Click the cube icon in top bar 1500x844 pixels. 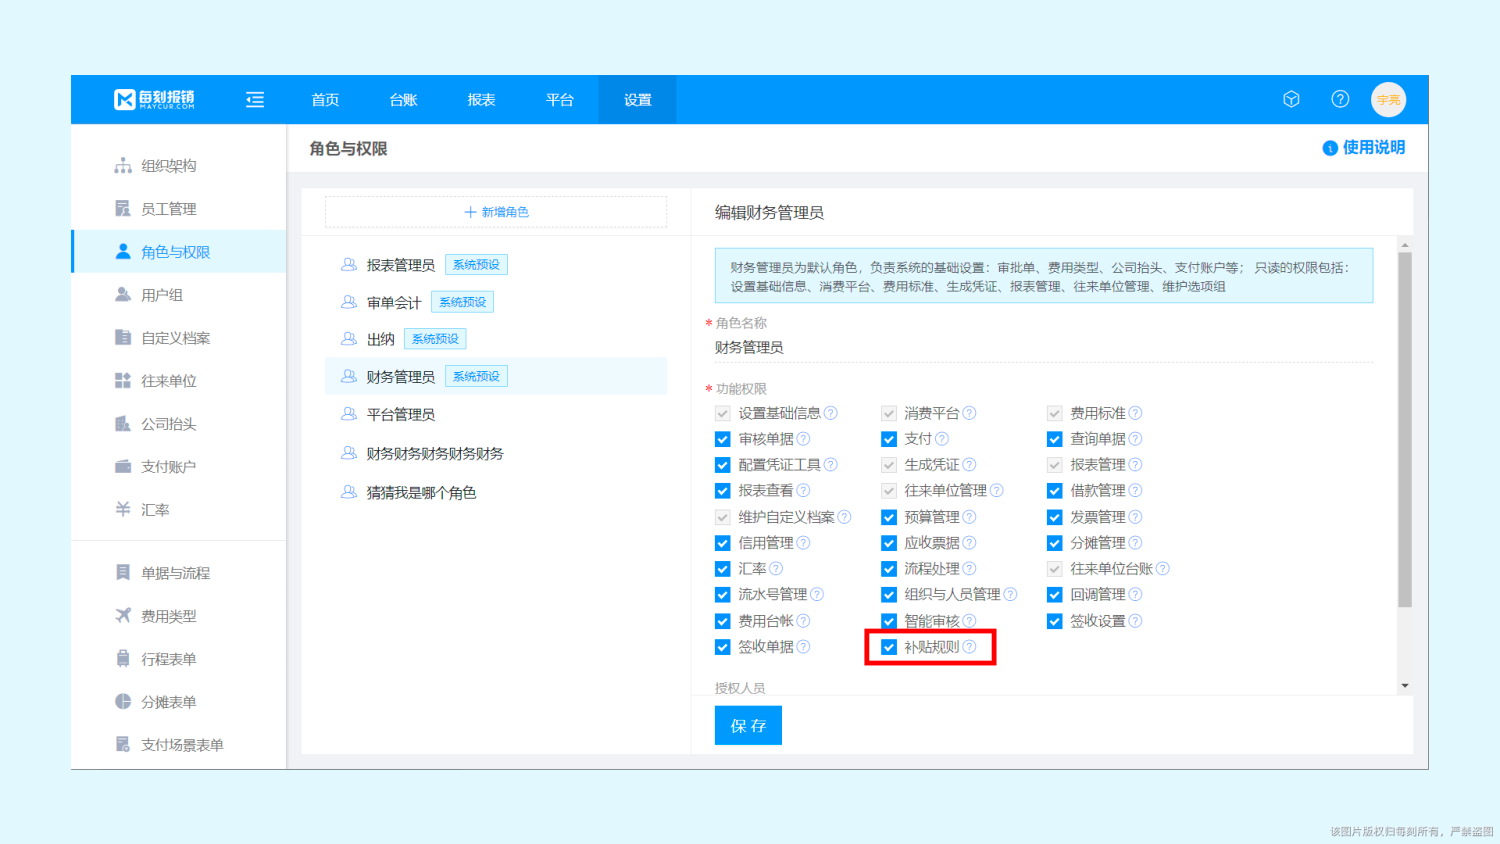(x=1291, y=99)
